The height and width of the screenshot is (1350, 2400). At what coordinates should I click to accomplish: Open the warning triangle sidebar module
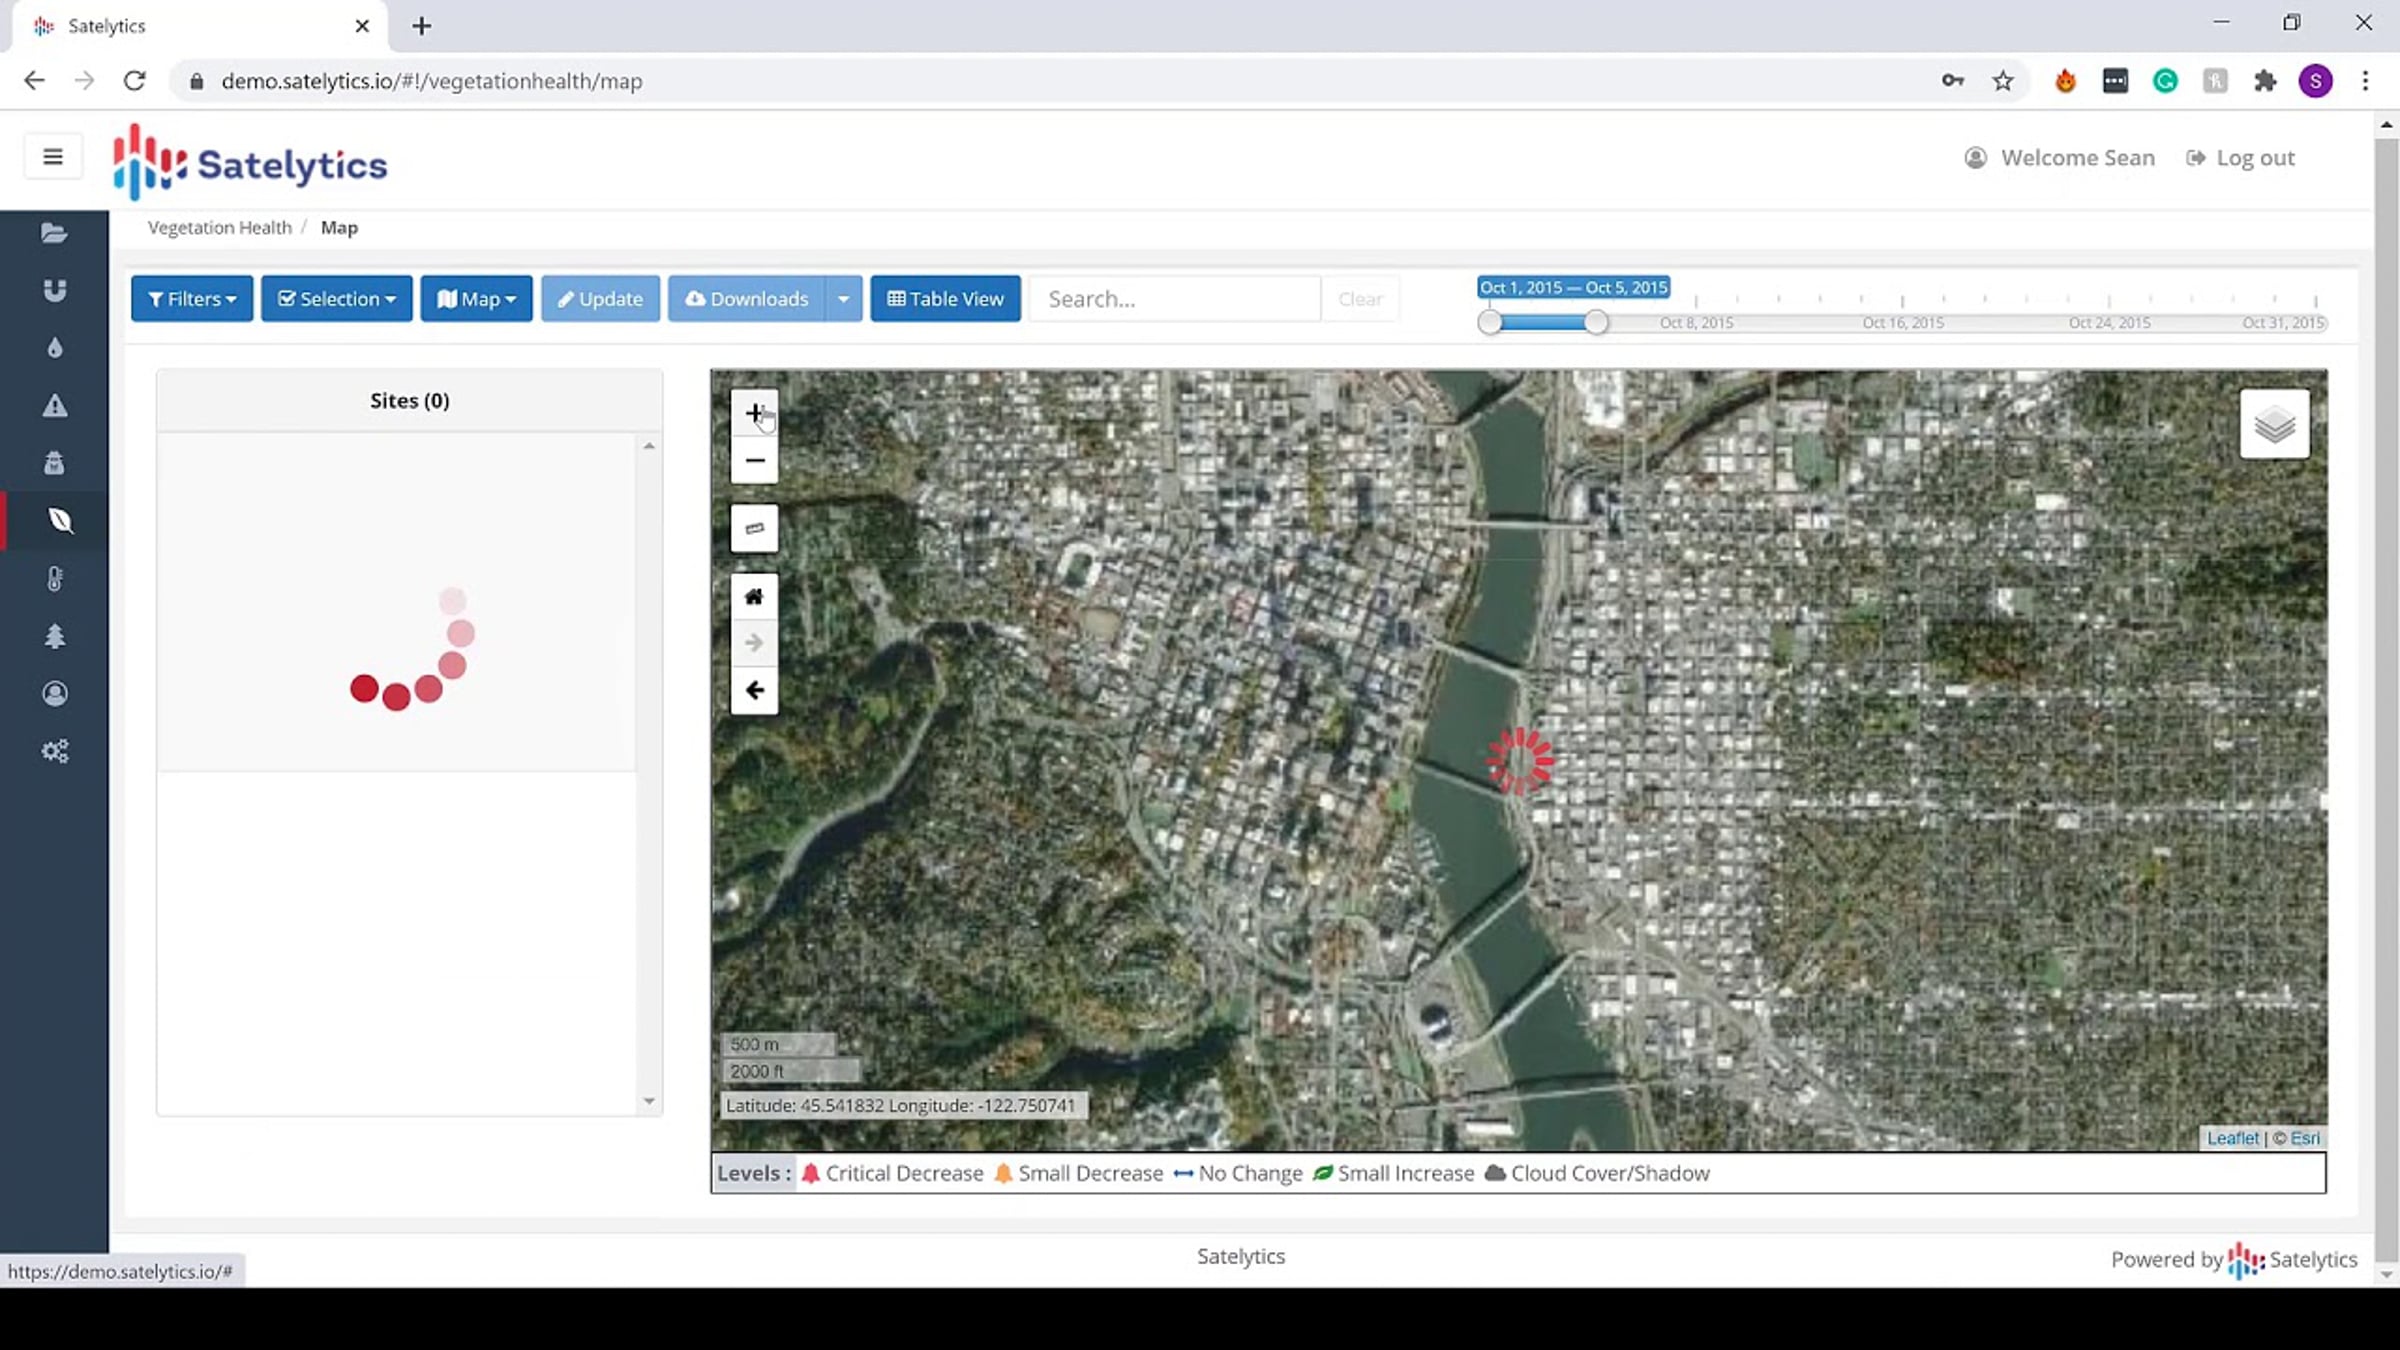[x=55, y=405]
